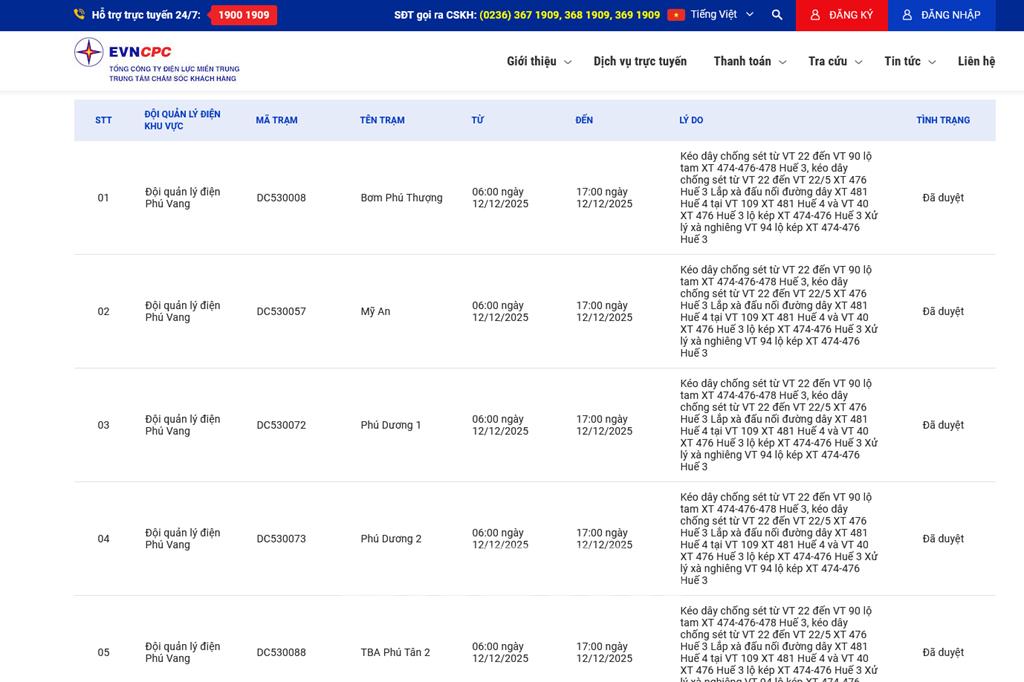Expand the Tra cứu menu
The height and width of the screenshot is (682, 1024).
tap(835, 61)
